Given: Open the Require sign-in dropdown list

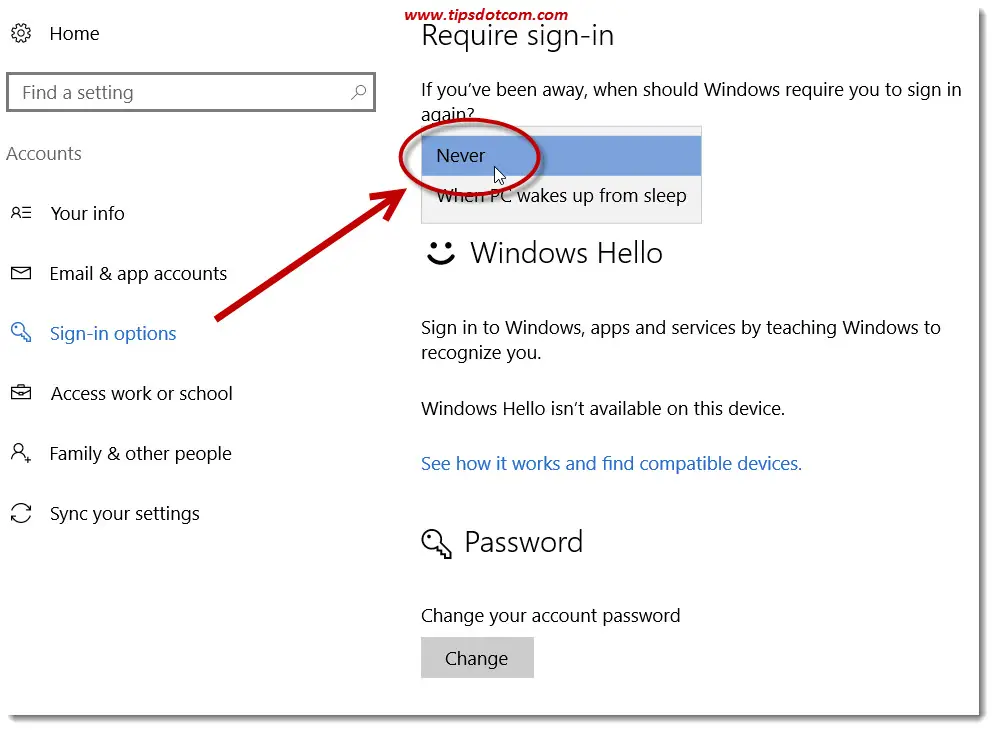Looking at the screenshot, I should click(560, 155).
